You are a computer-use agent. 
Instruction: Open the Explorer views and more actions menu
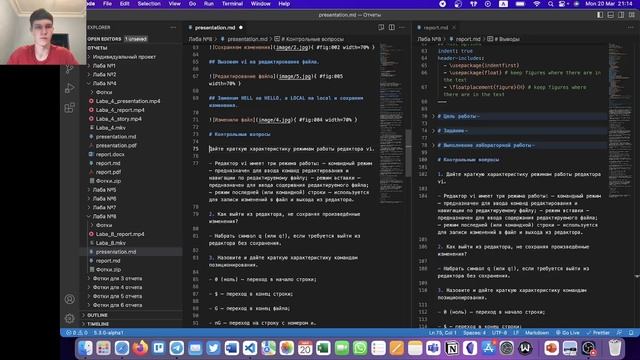(x=173, y=27)
